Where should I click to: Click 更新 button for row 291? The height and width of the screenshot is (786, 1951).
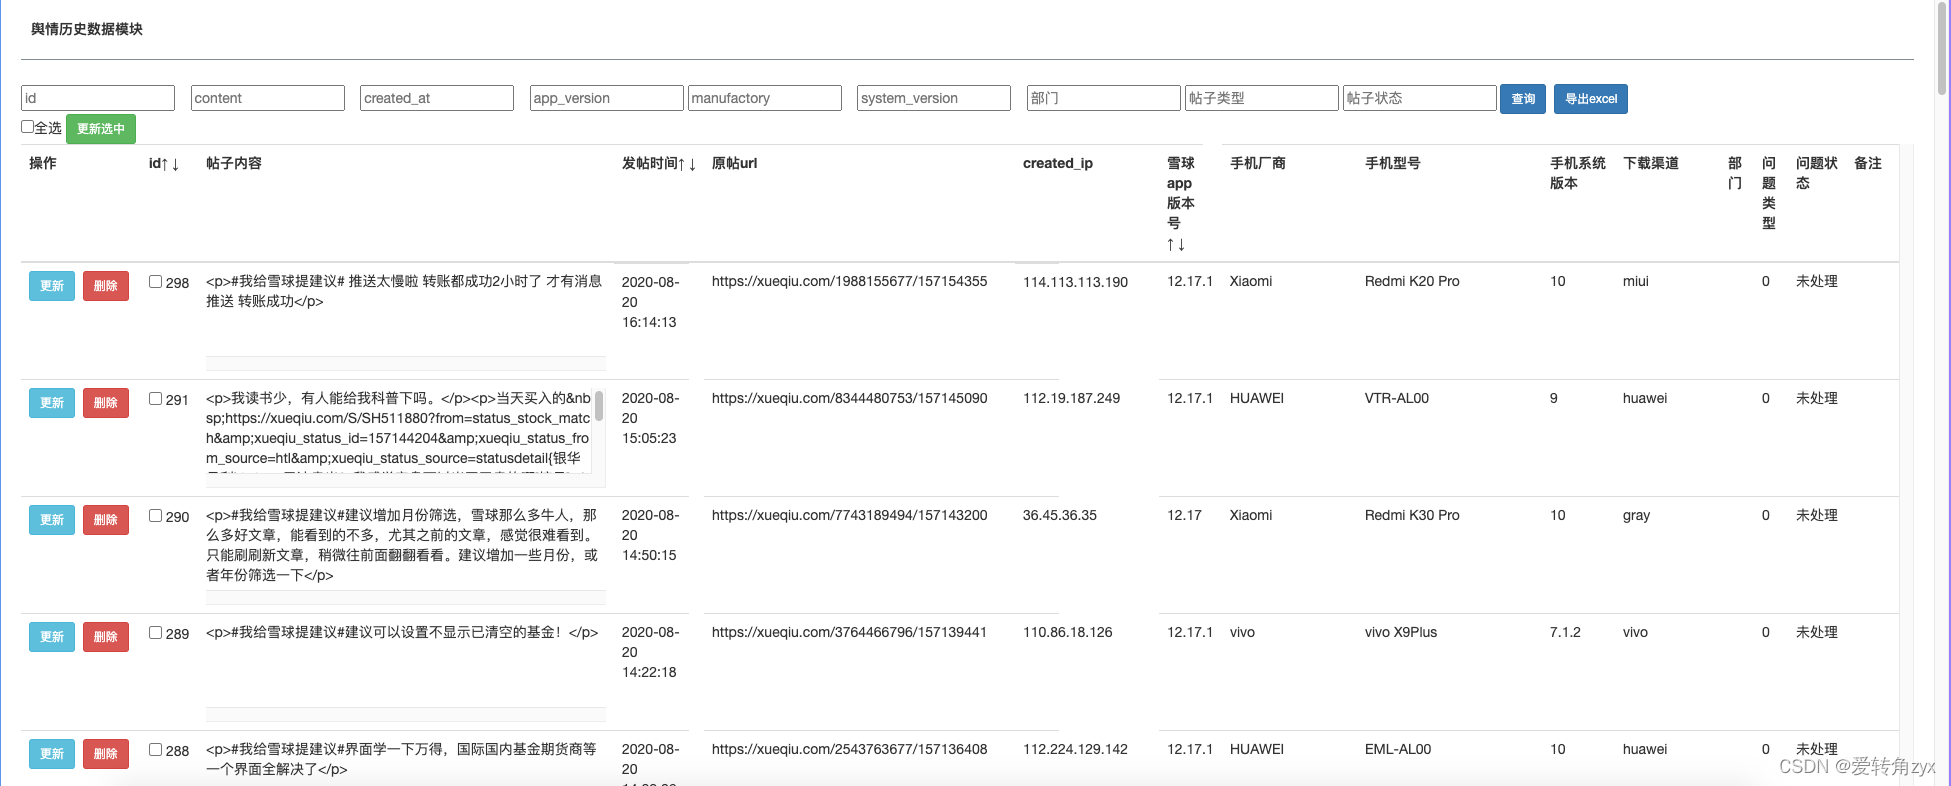[52, 403]
